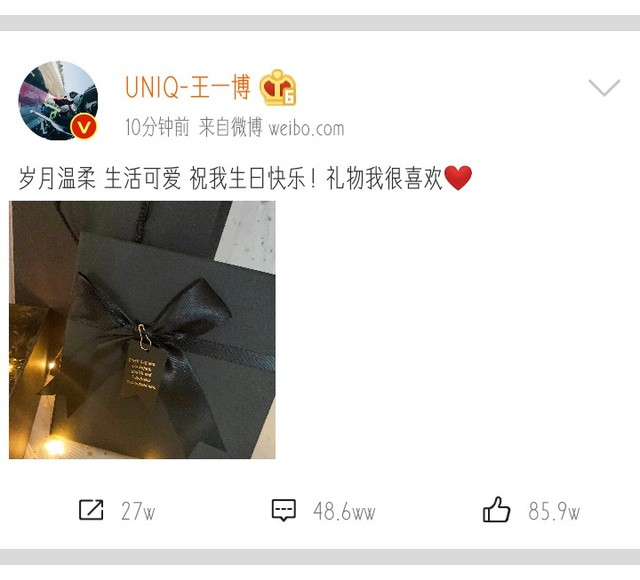The height and width of the screenshot is (580, 640).
Task: Click the red heart emoji
Action: [458, 178]
